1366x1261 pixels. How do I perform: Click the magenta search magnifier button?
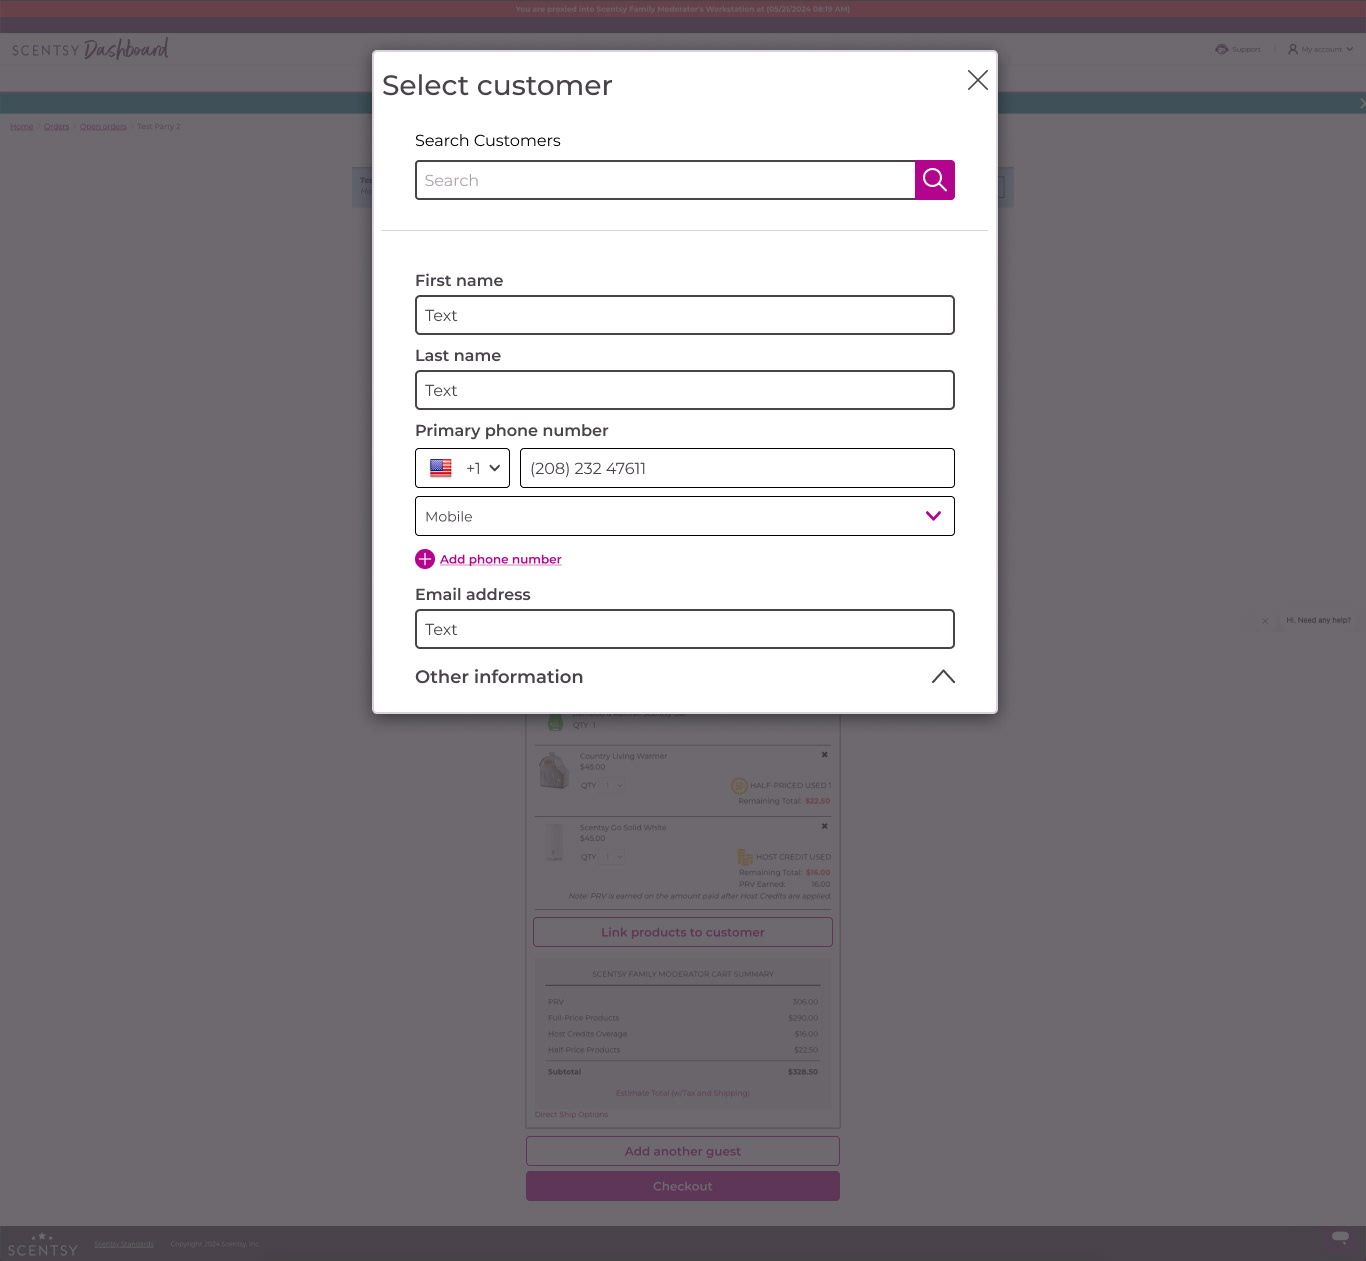[x=935, y=180]
